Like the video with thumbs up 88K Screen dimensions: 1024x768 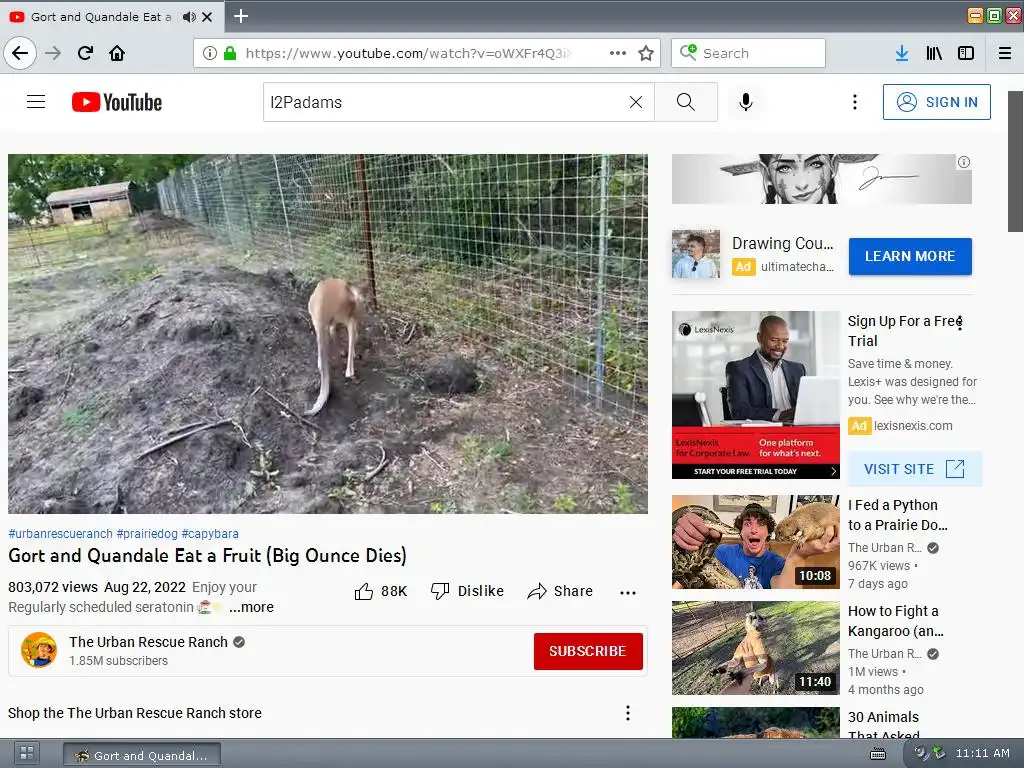coord(381,591)
